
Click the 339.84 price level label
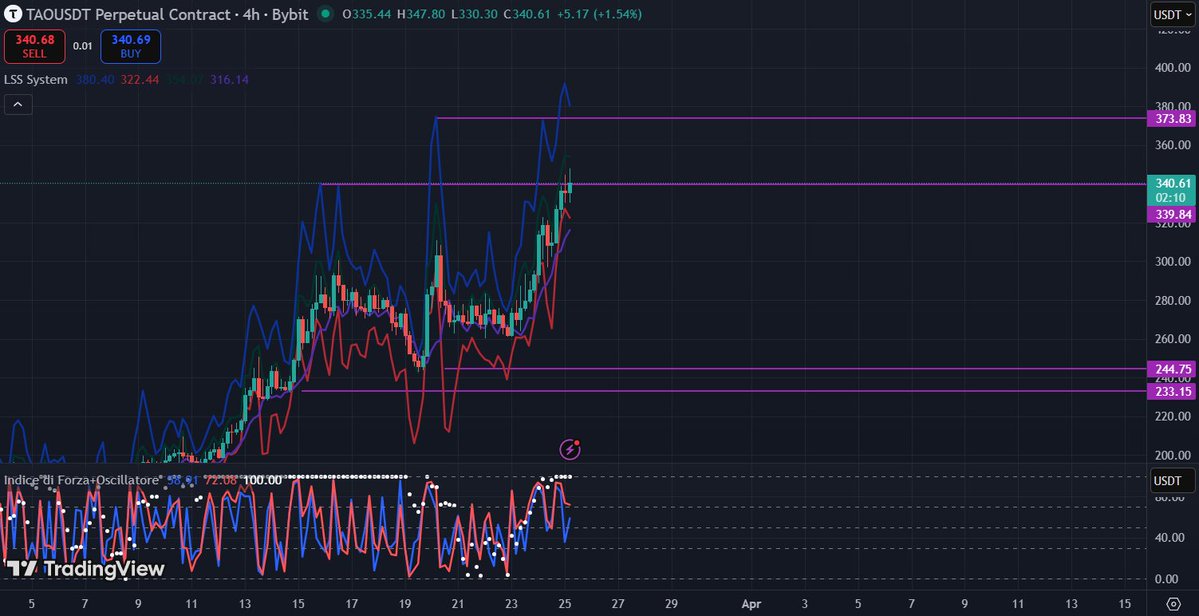[1172, 215]
